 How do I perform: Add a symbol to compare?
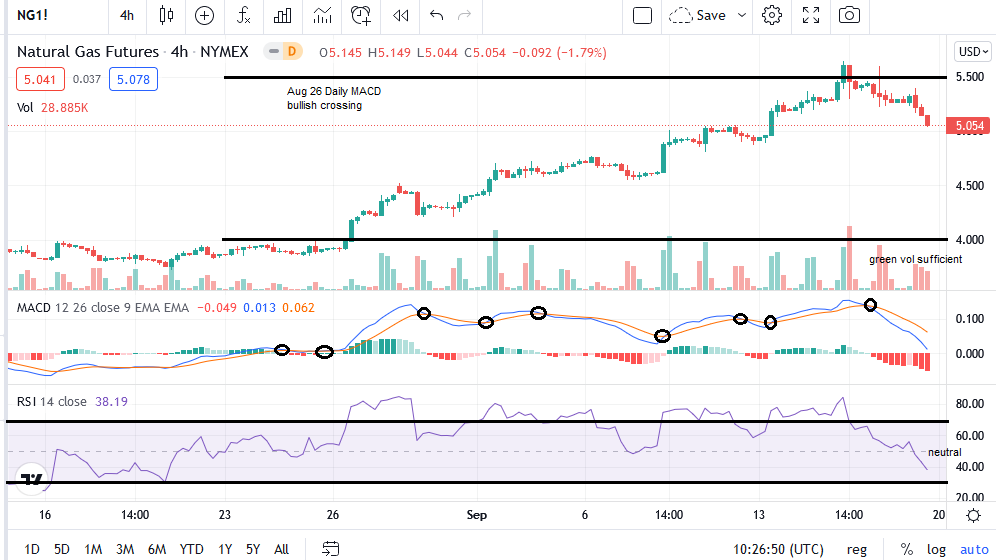204,15
